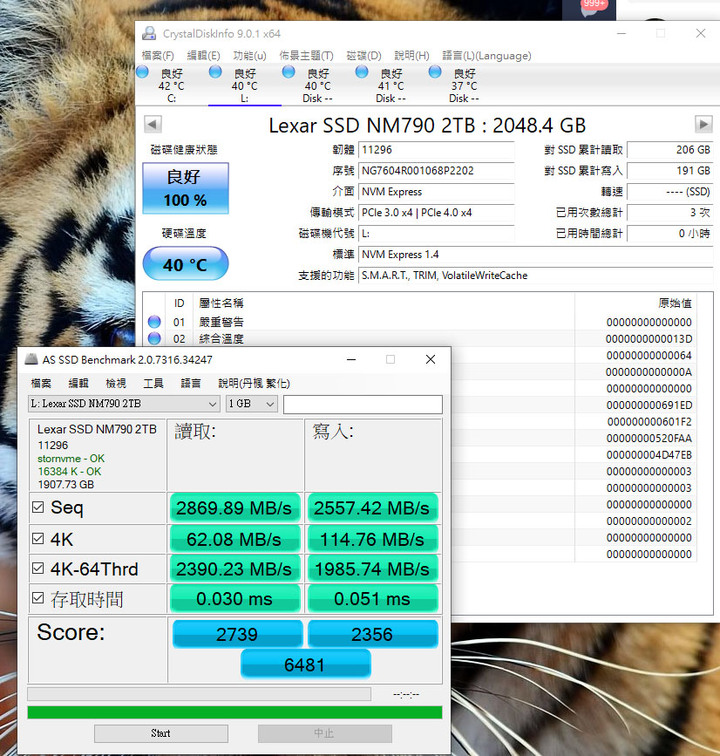Toggle the 4K benchmark checkbox
Screen dimensions: 720x756
click(x=38, y=539)
